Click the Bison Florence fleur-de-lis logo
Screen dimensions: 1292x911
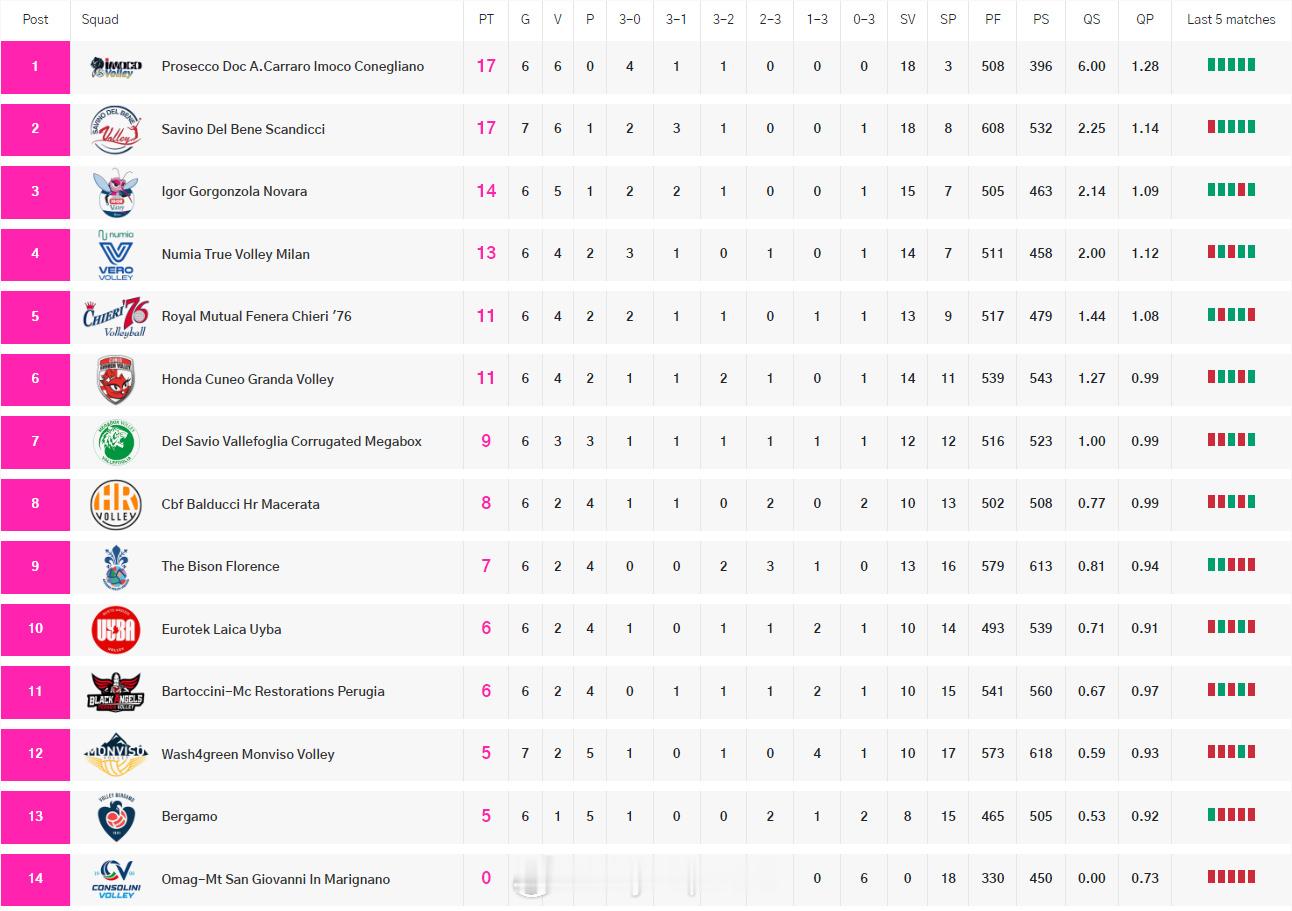click(x=116, y=567)
